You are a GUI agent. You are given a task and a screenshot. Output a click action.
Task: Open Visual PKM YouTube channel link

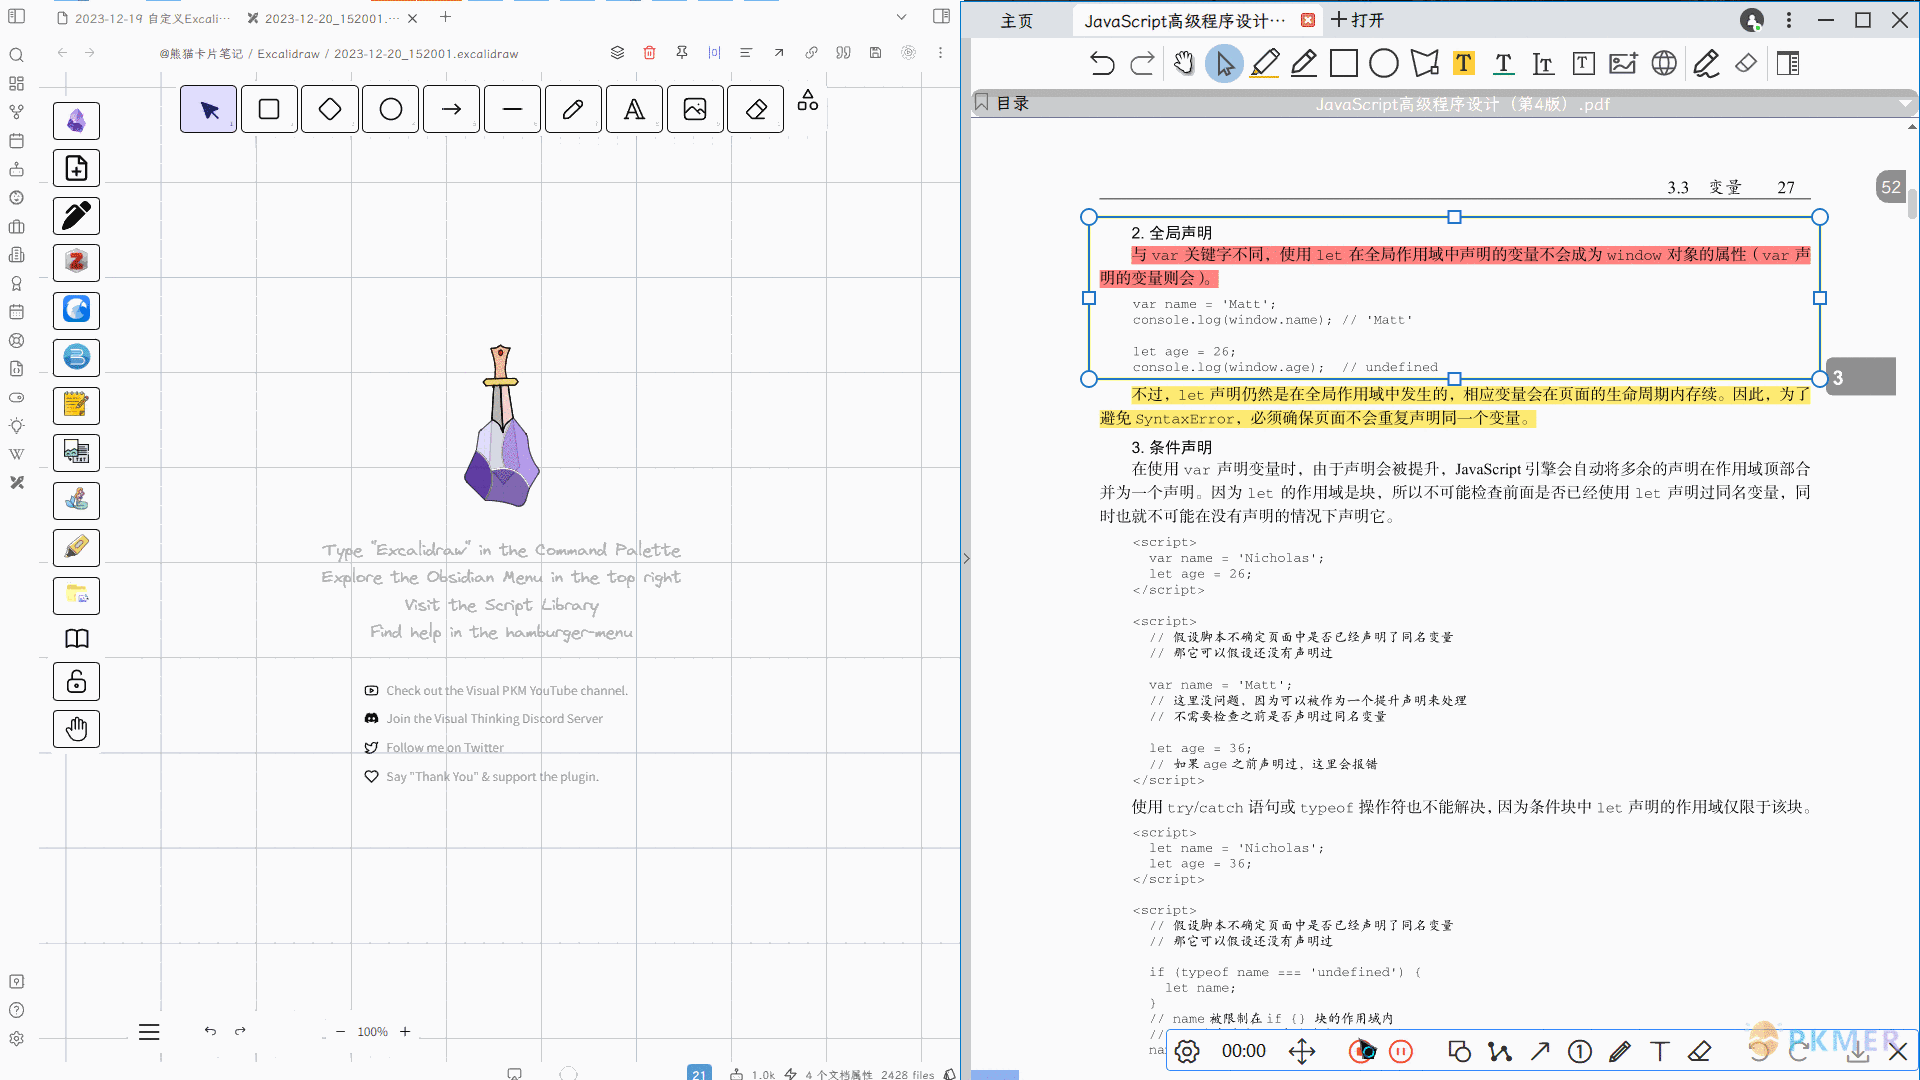tap(496, 691)
